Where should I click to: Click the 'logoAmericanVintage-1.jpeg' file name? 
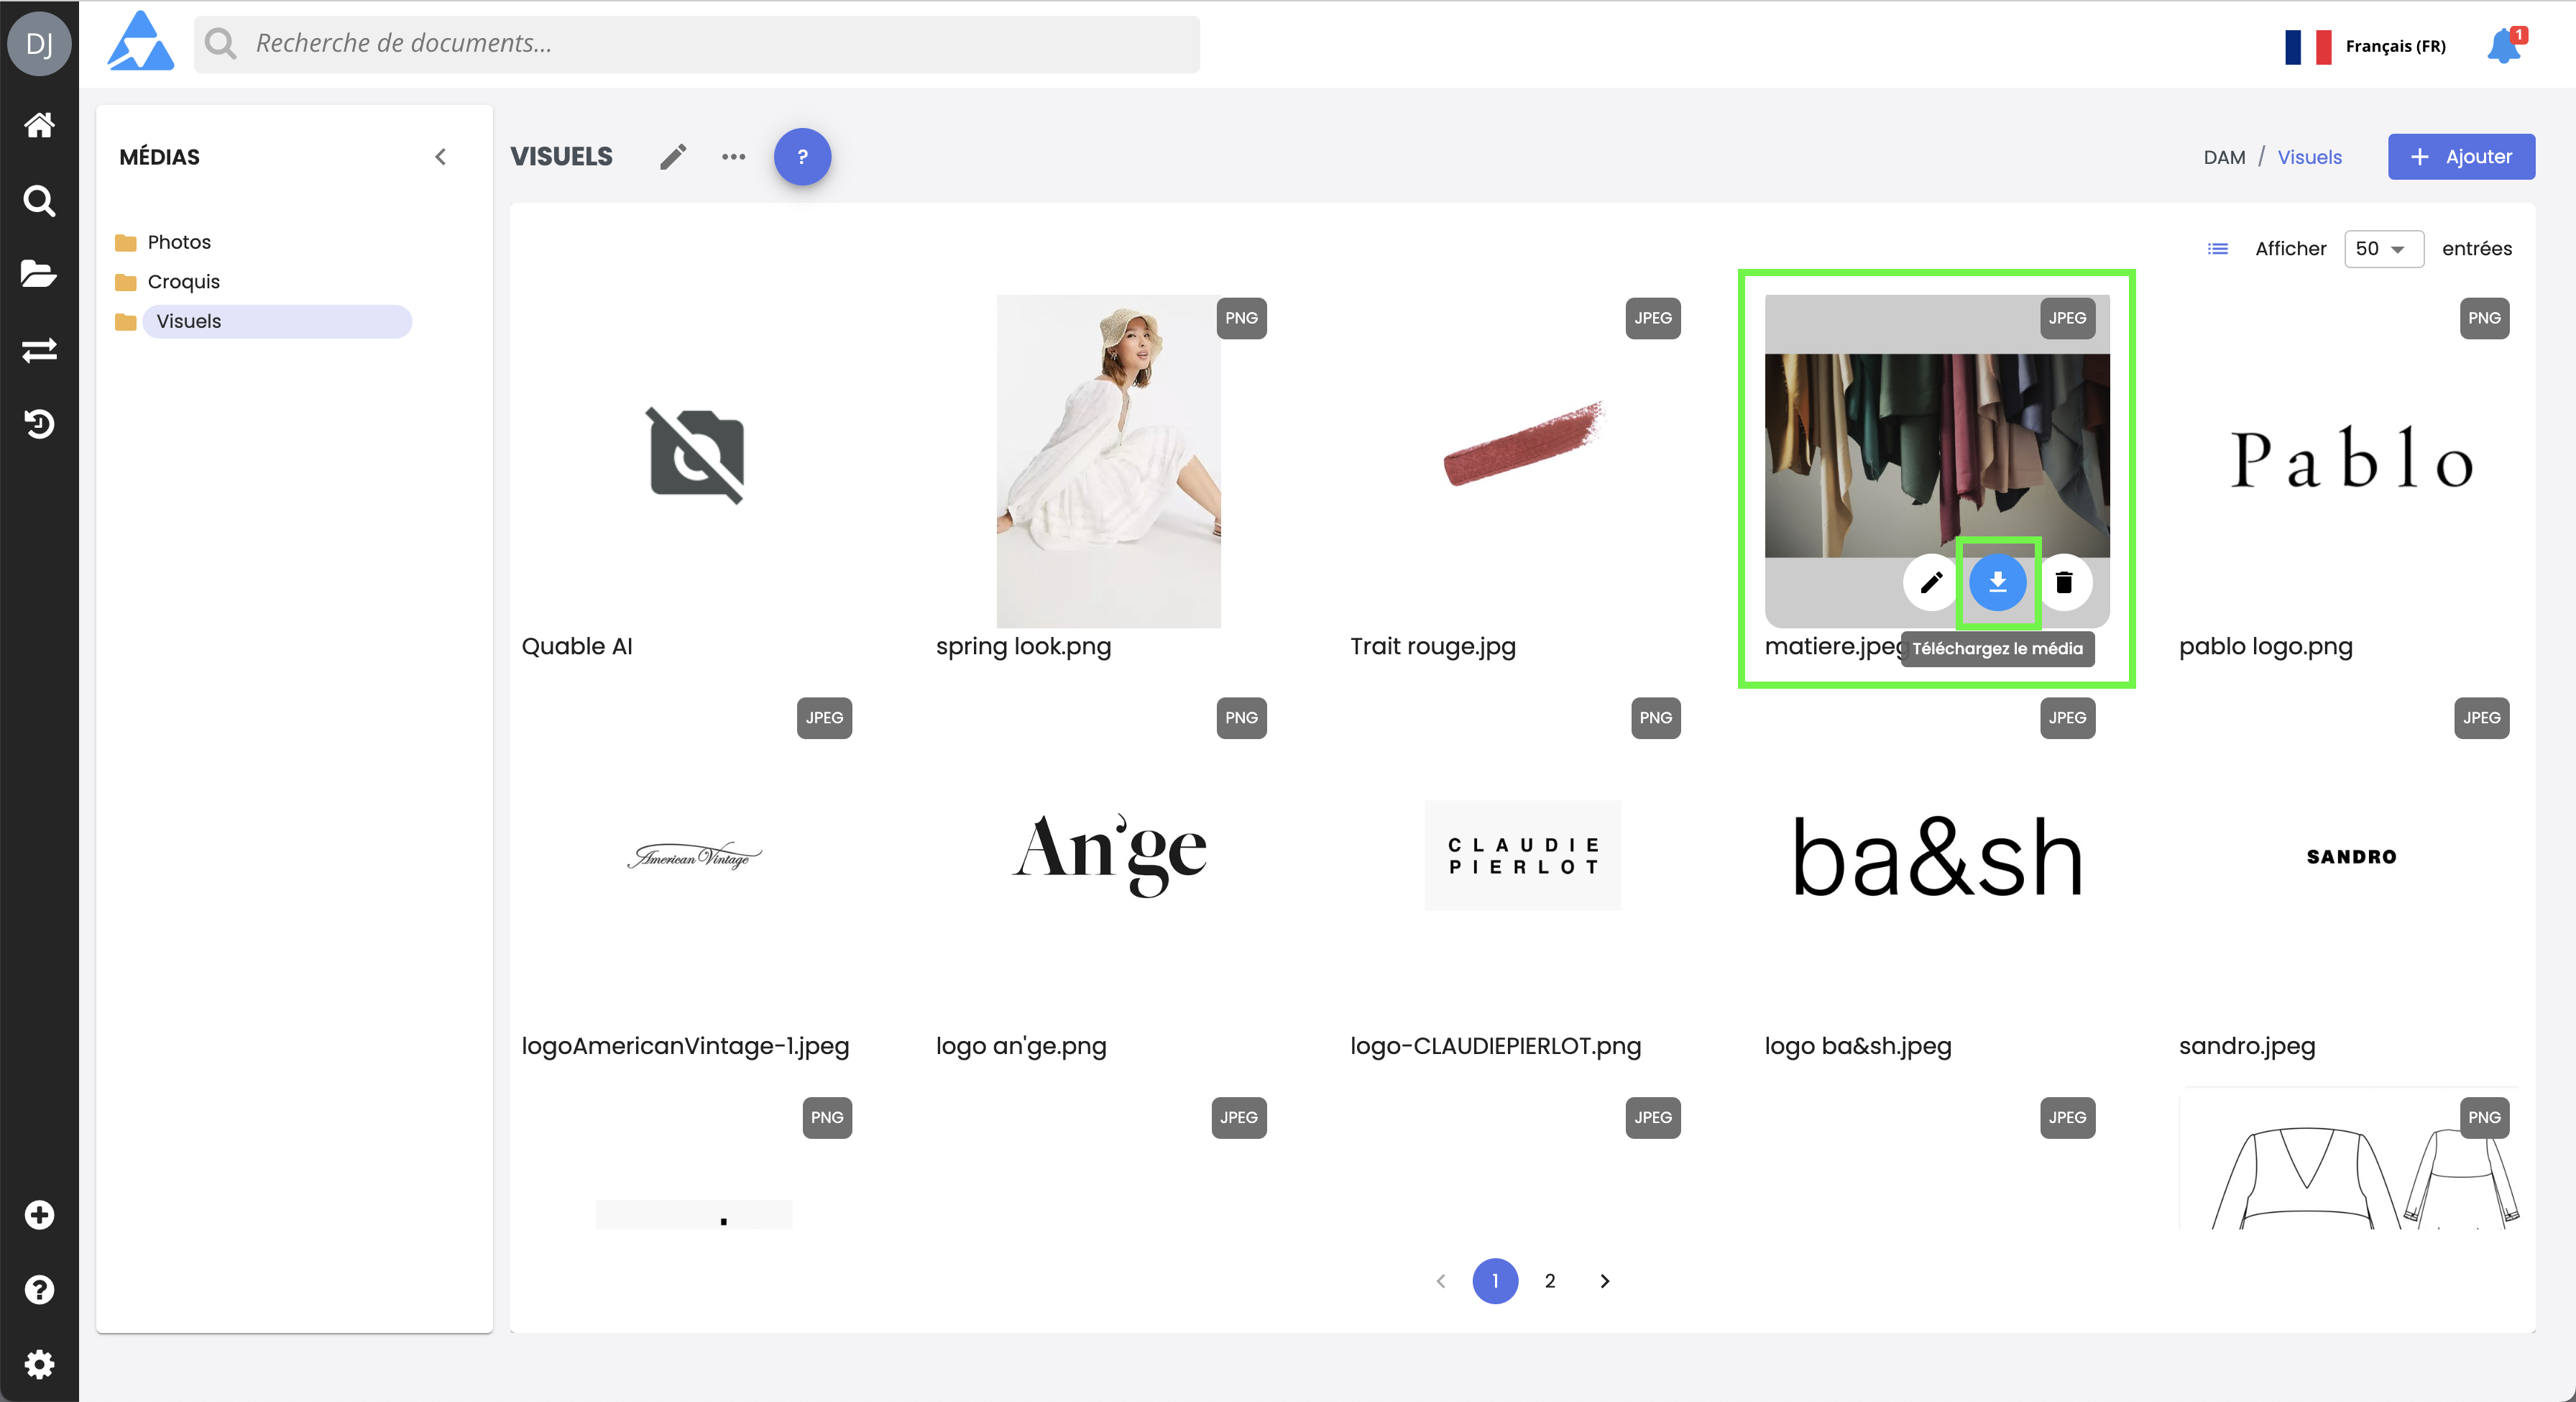[x=685, y=1046]
